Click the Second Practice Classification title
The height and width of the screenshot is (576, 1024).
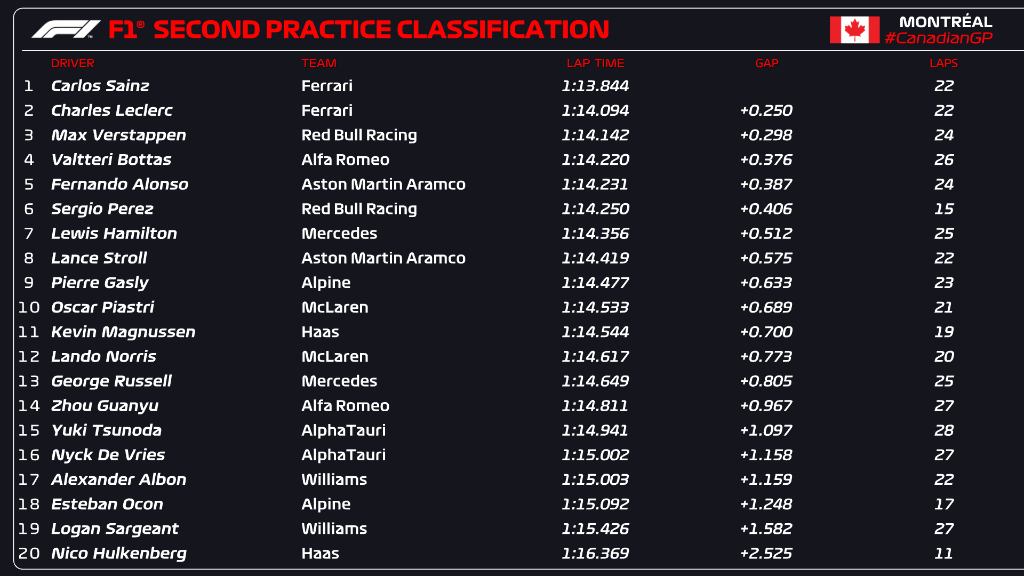click(380, 30)
